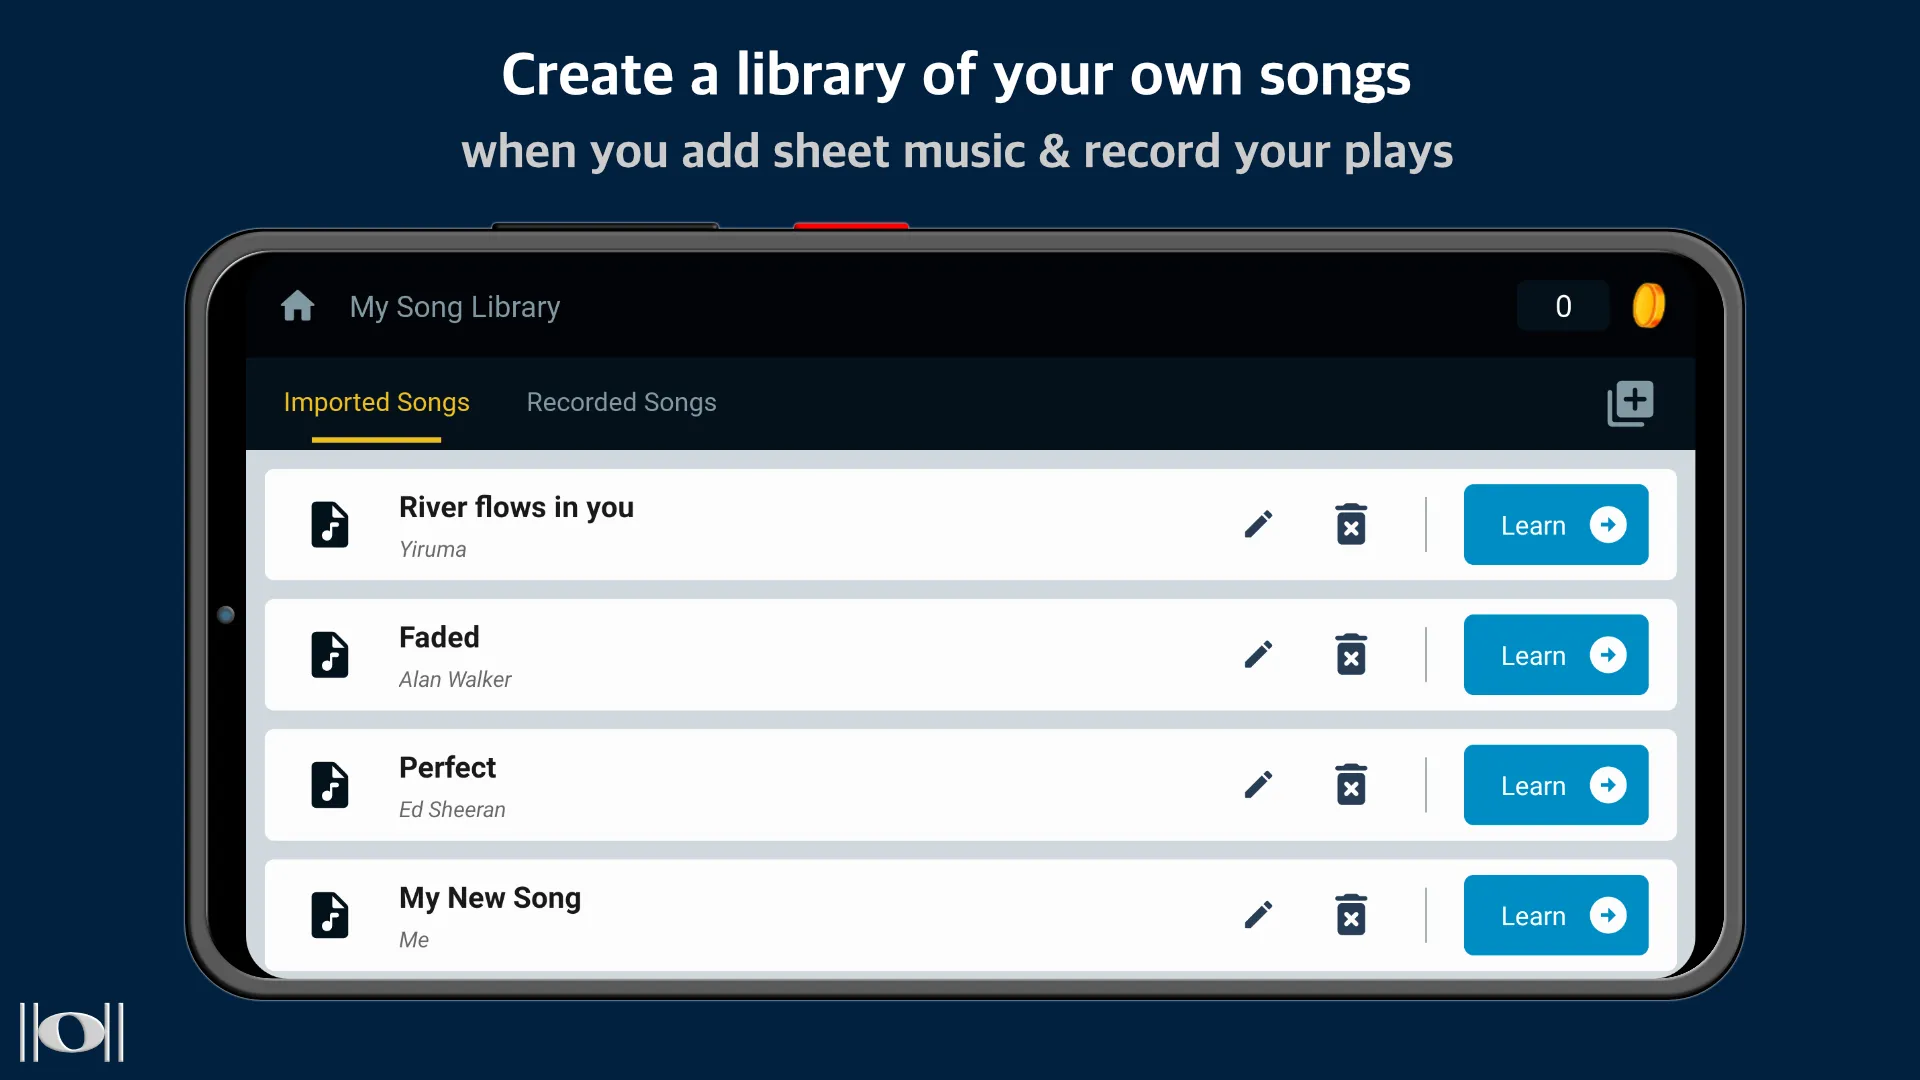Click Learn button for River Flows In You

[x=1556, y=525]
